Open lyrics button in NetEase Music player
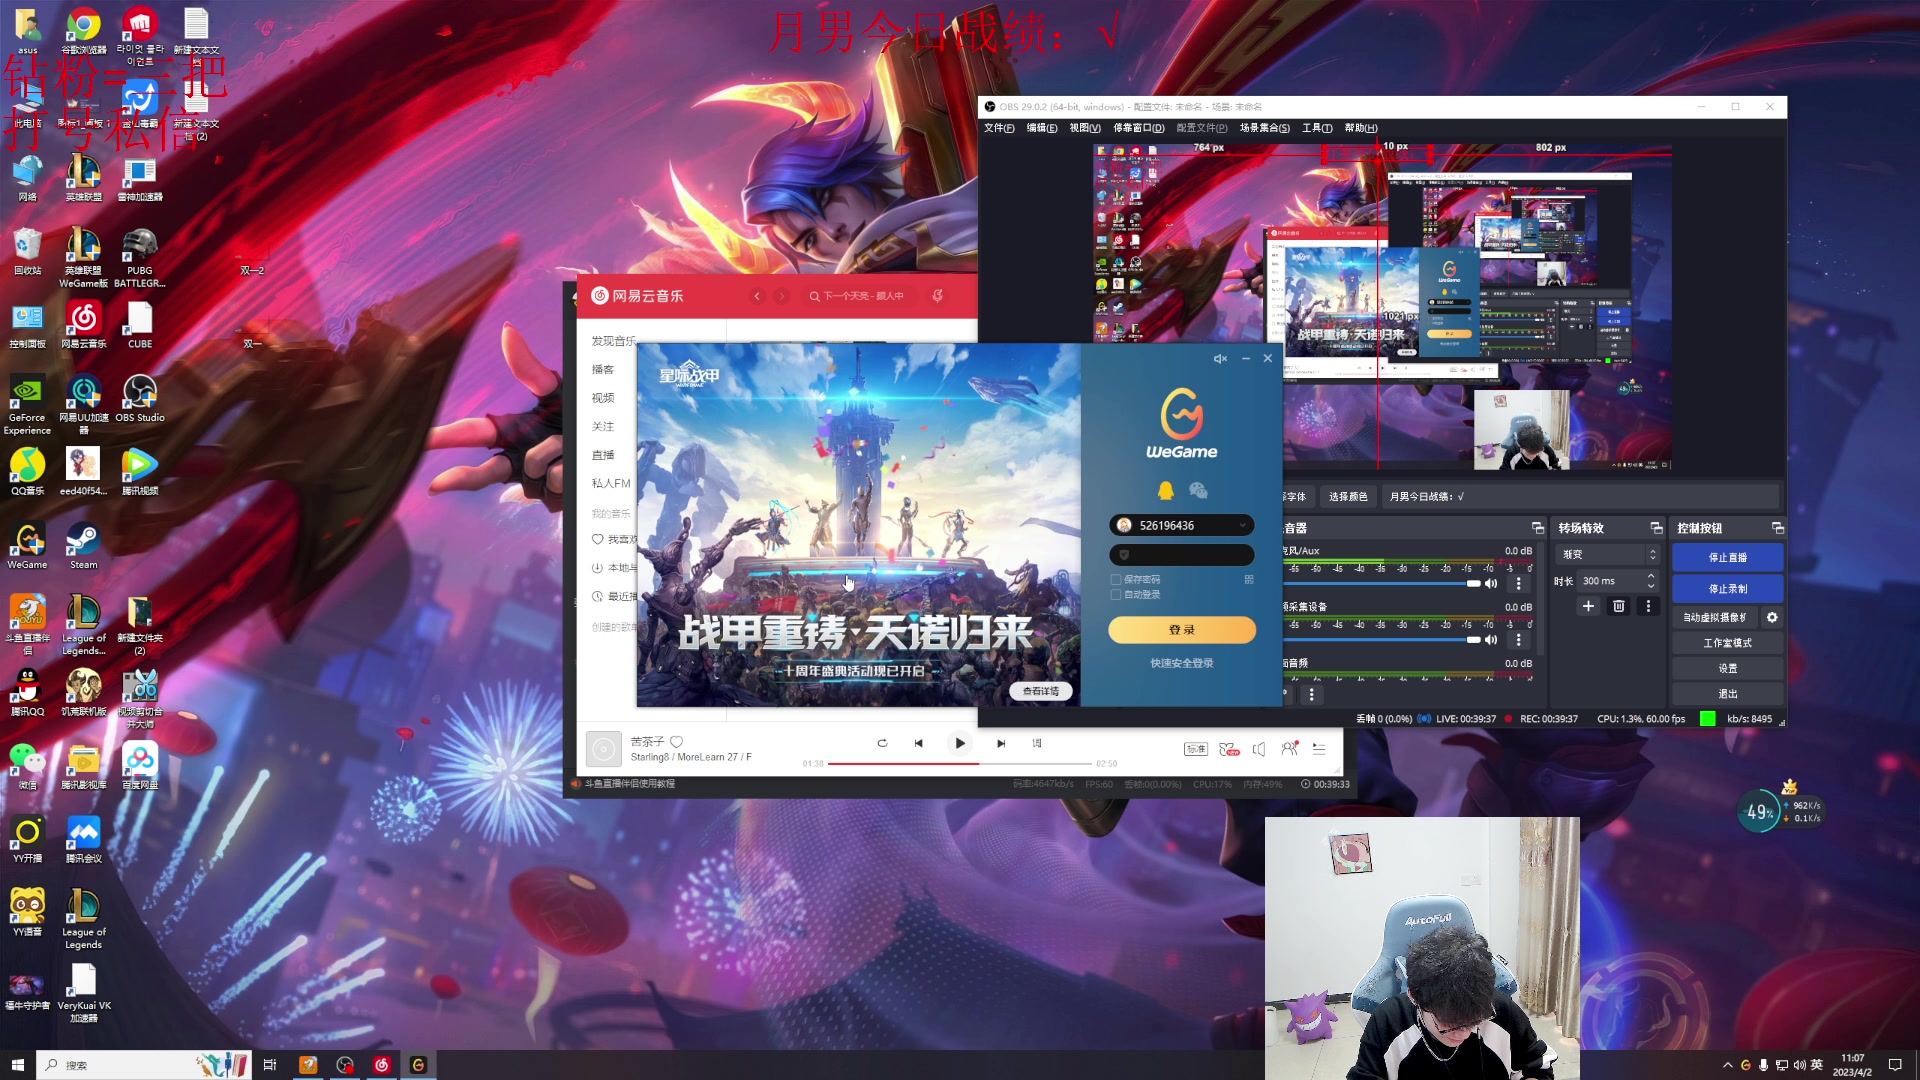Viewport: 1920px width, 1080px height. click(x=1037, y=743)
